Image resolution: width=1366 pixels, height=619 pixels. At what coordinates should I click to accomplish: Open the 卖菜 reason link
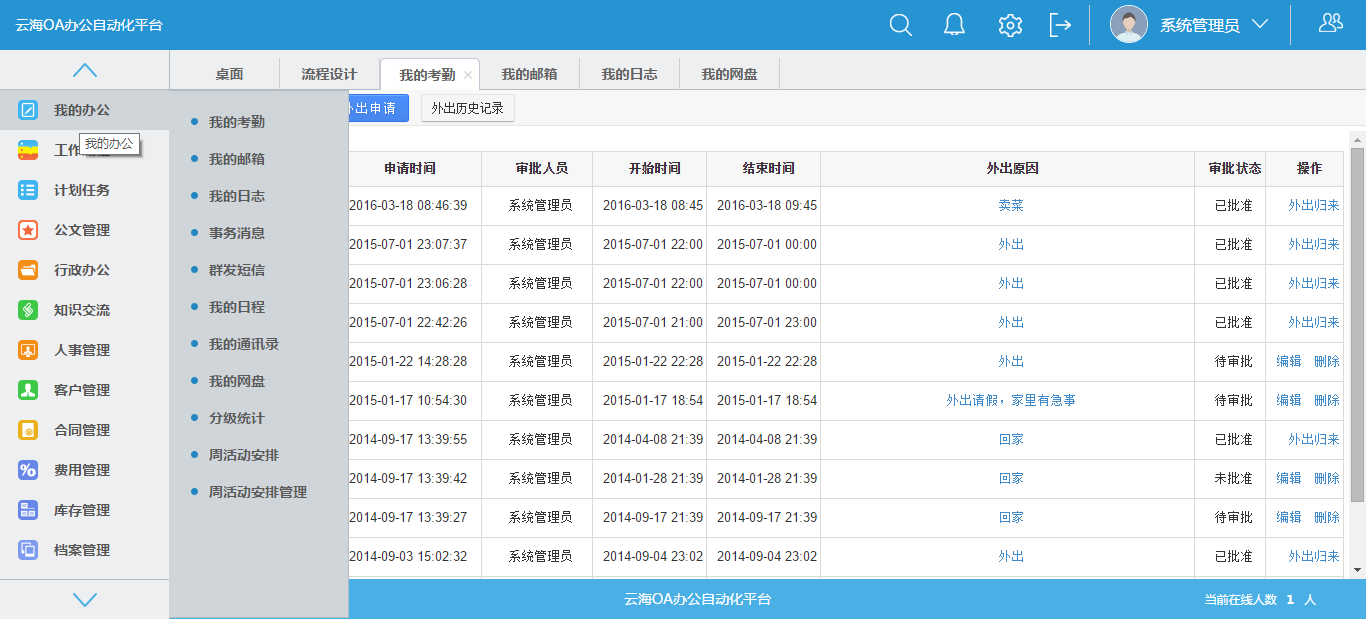click(x=1011, y=205)
